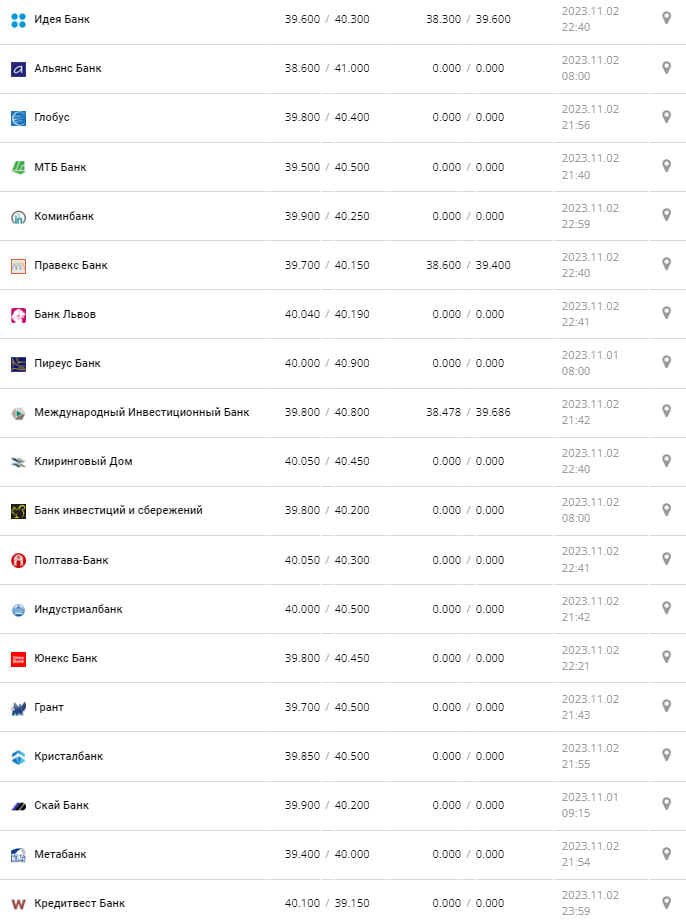686x920 pixels.
Task: Click the Кредитвест Банк logo icon
Action: point(18,904)
